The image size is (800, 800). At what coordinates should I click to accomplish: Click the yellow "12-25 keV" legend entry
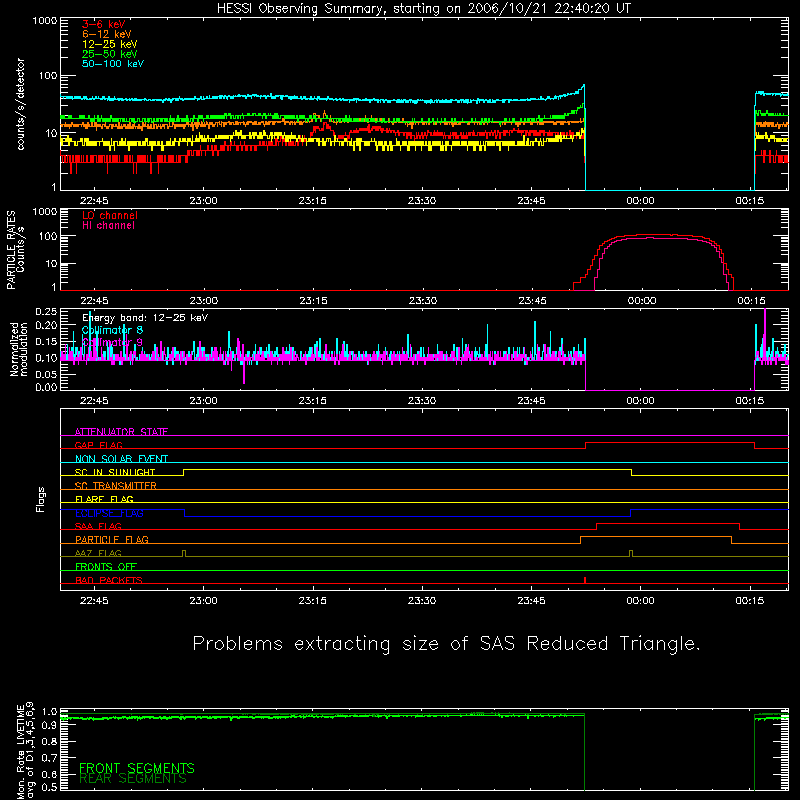click(x=110, y=44)
